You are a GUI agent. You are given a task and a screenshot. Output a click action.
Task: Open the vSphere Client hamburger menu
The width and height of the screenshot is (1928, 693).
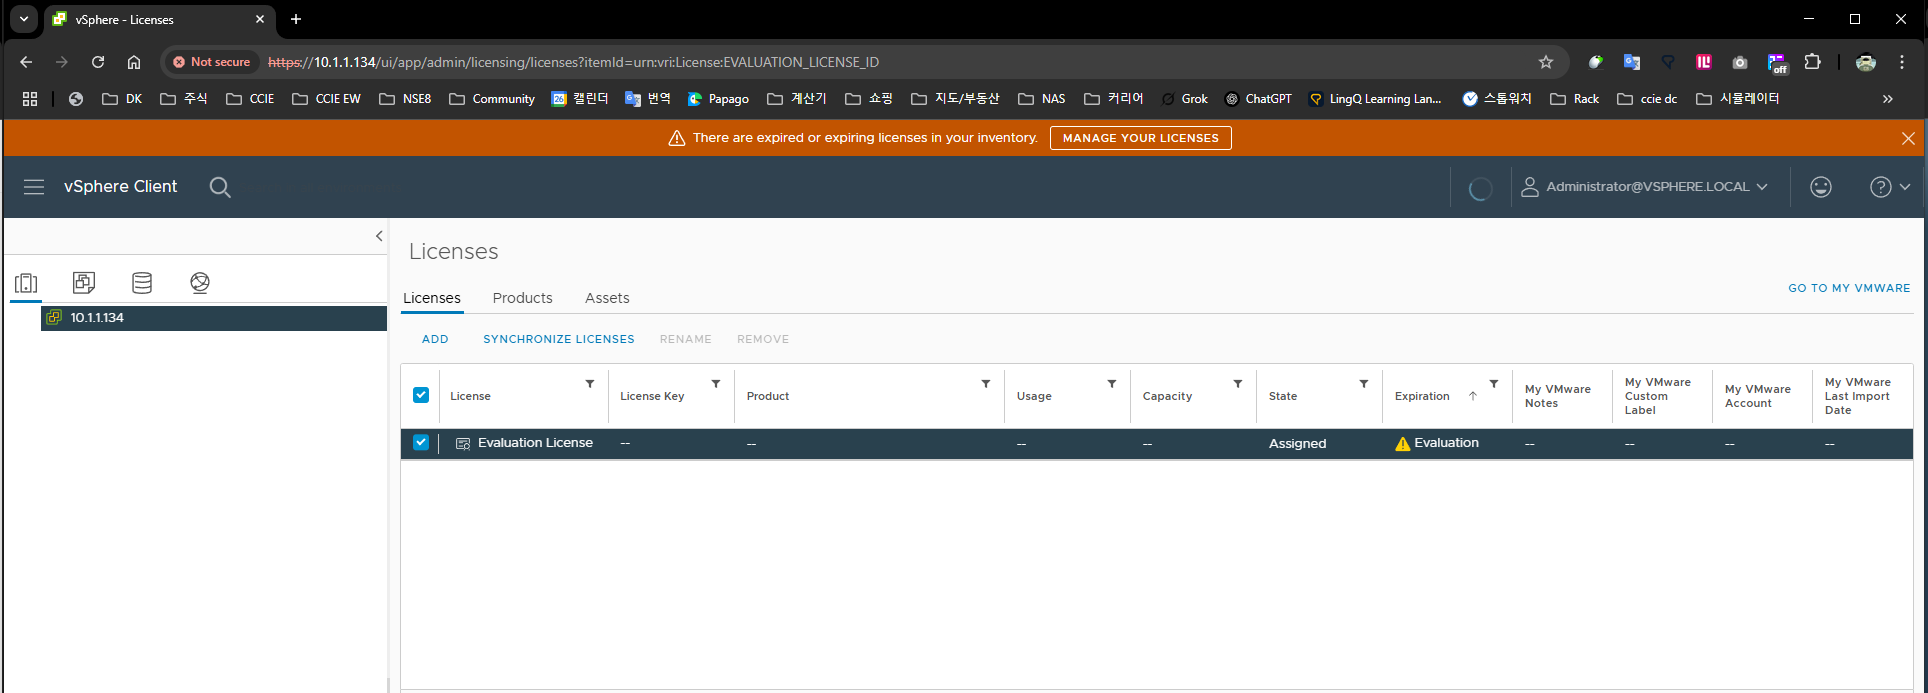click(x=34, y=187)
